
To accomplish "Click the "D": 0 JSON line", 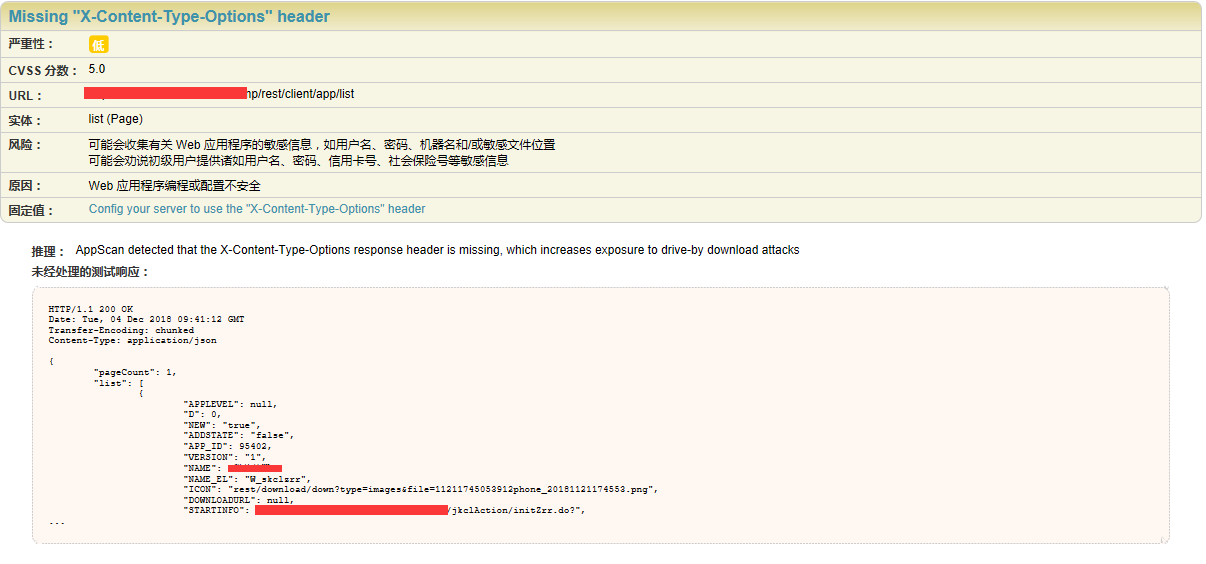I will point(202,414).
